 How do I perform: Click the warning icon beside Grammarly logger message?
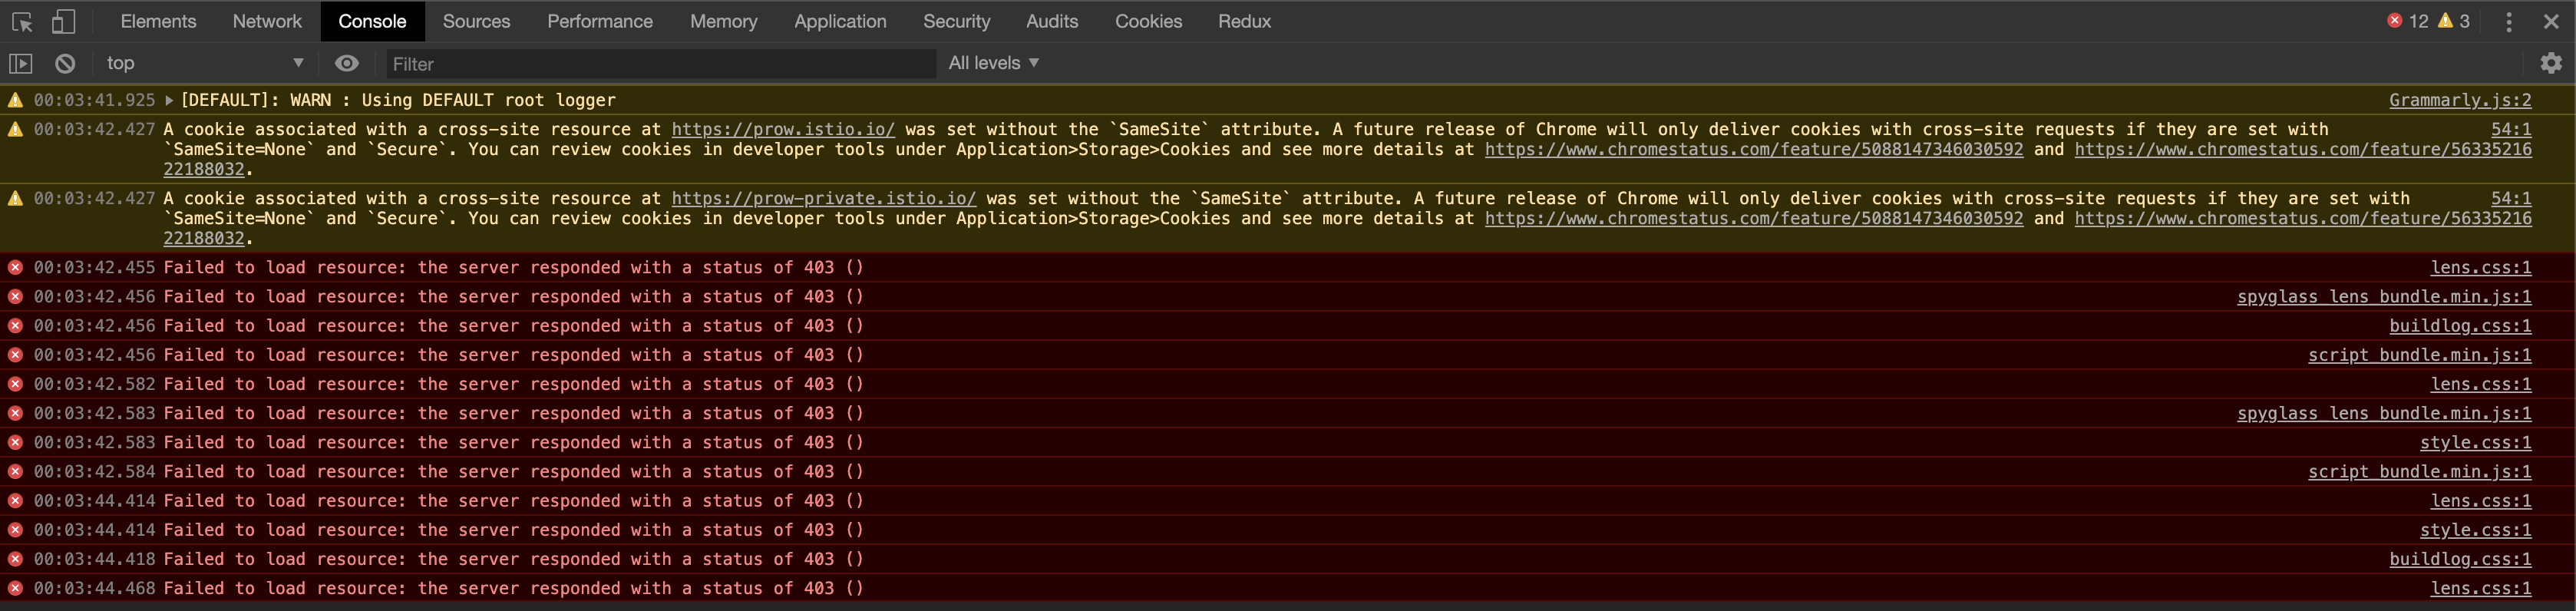pos(15,100)
